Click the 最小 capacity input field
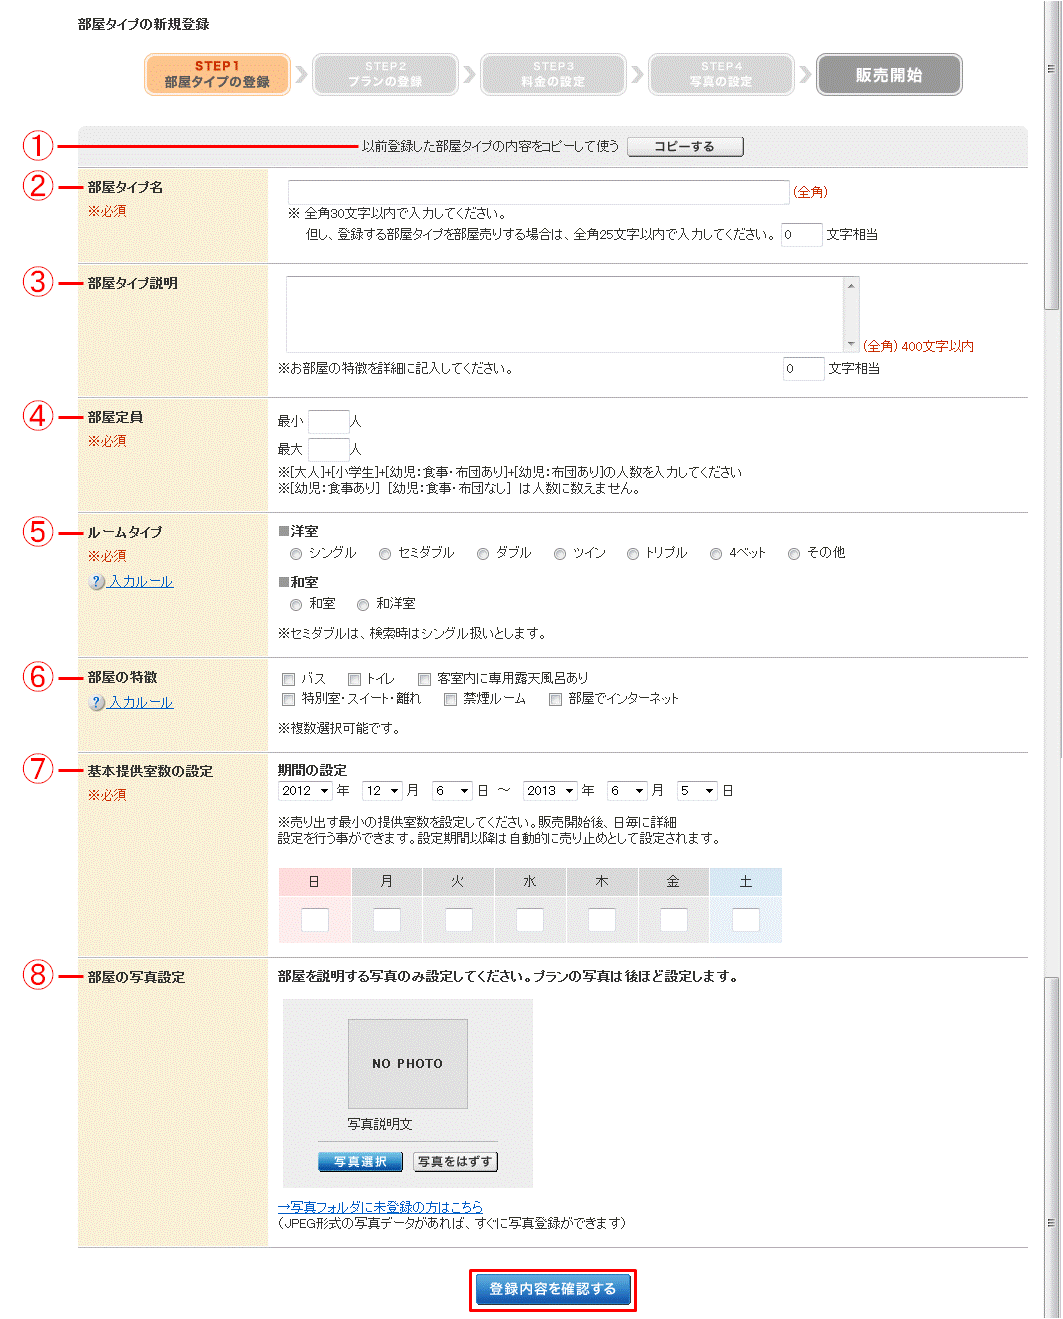The width and height of the screenshot is (1063, 1319). pyautogui.click(x=331, y=421)
